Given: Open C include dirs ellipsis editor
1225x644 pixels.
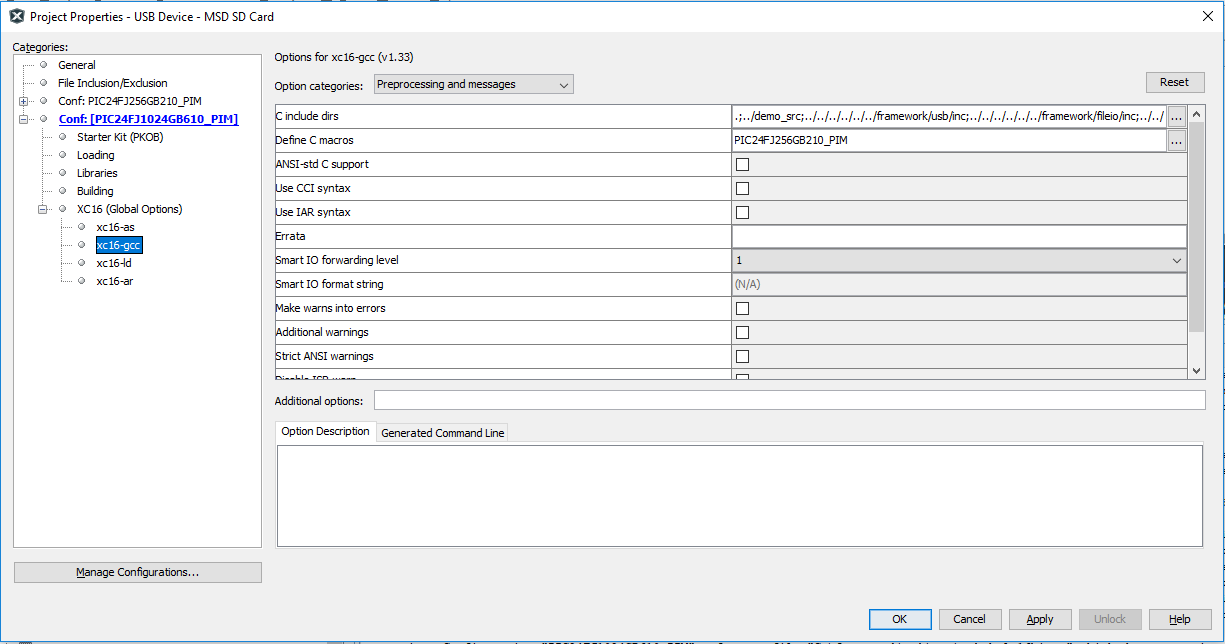Looking at the screenshot, I should pyautogui.click(x=1177, y=117).
